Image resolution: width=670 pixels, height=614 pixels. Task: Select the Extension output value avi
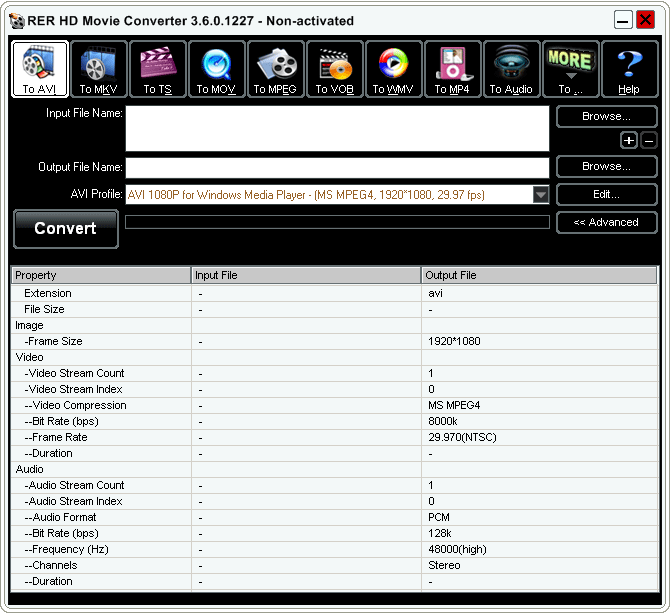click(435, 294)
